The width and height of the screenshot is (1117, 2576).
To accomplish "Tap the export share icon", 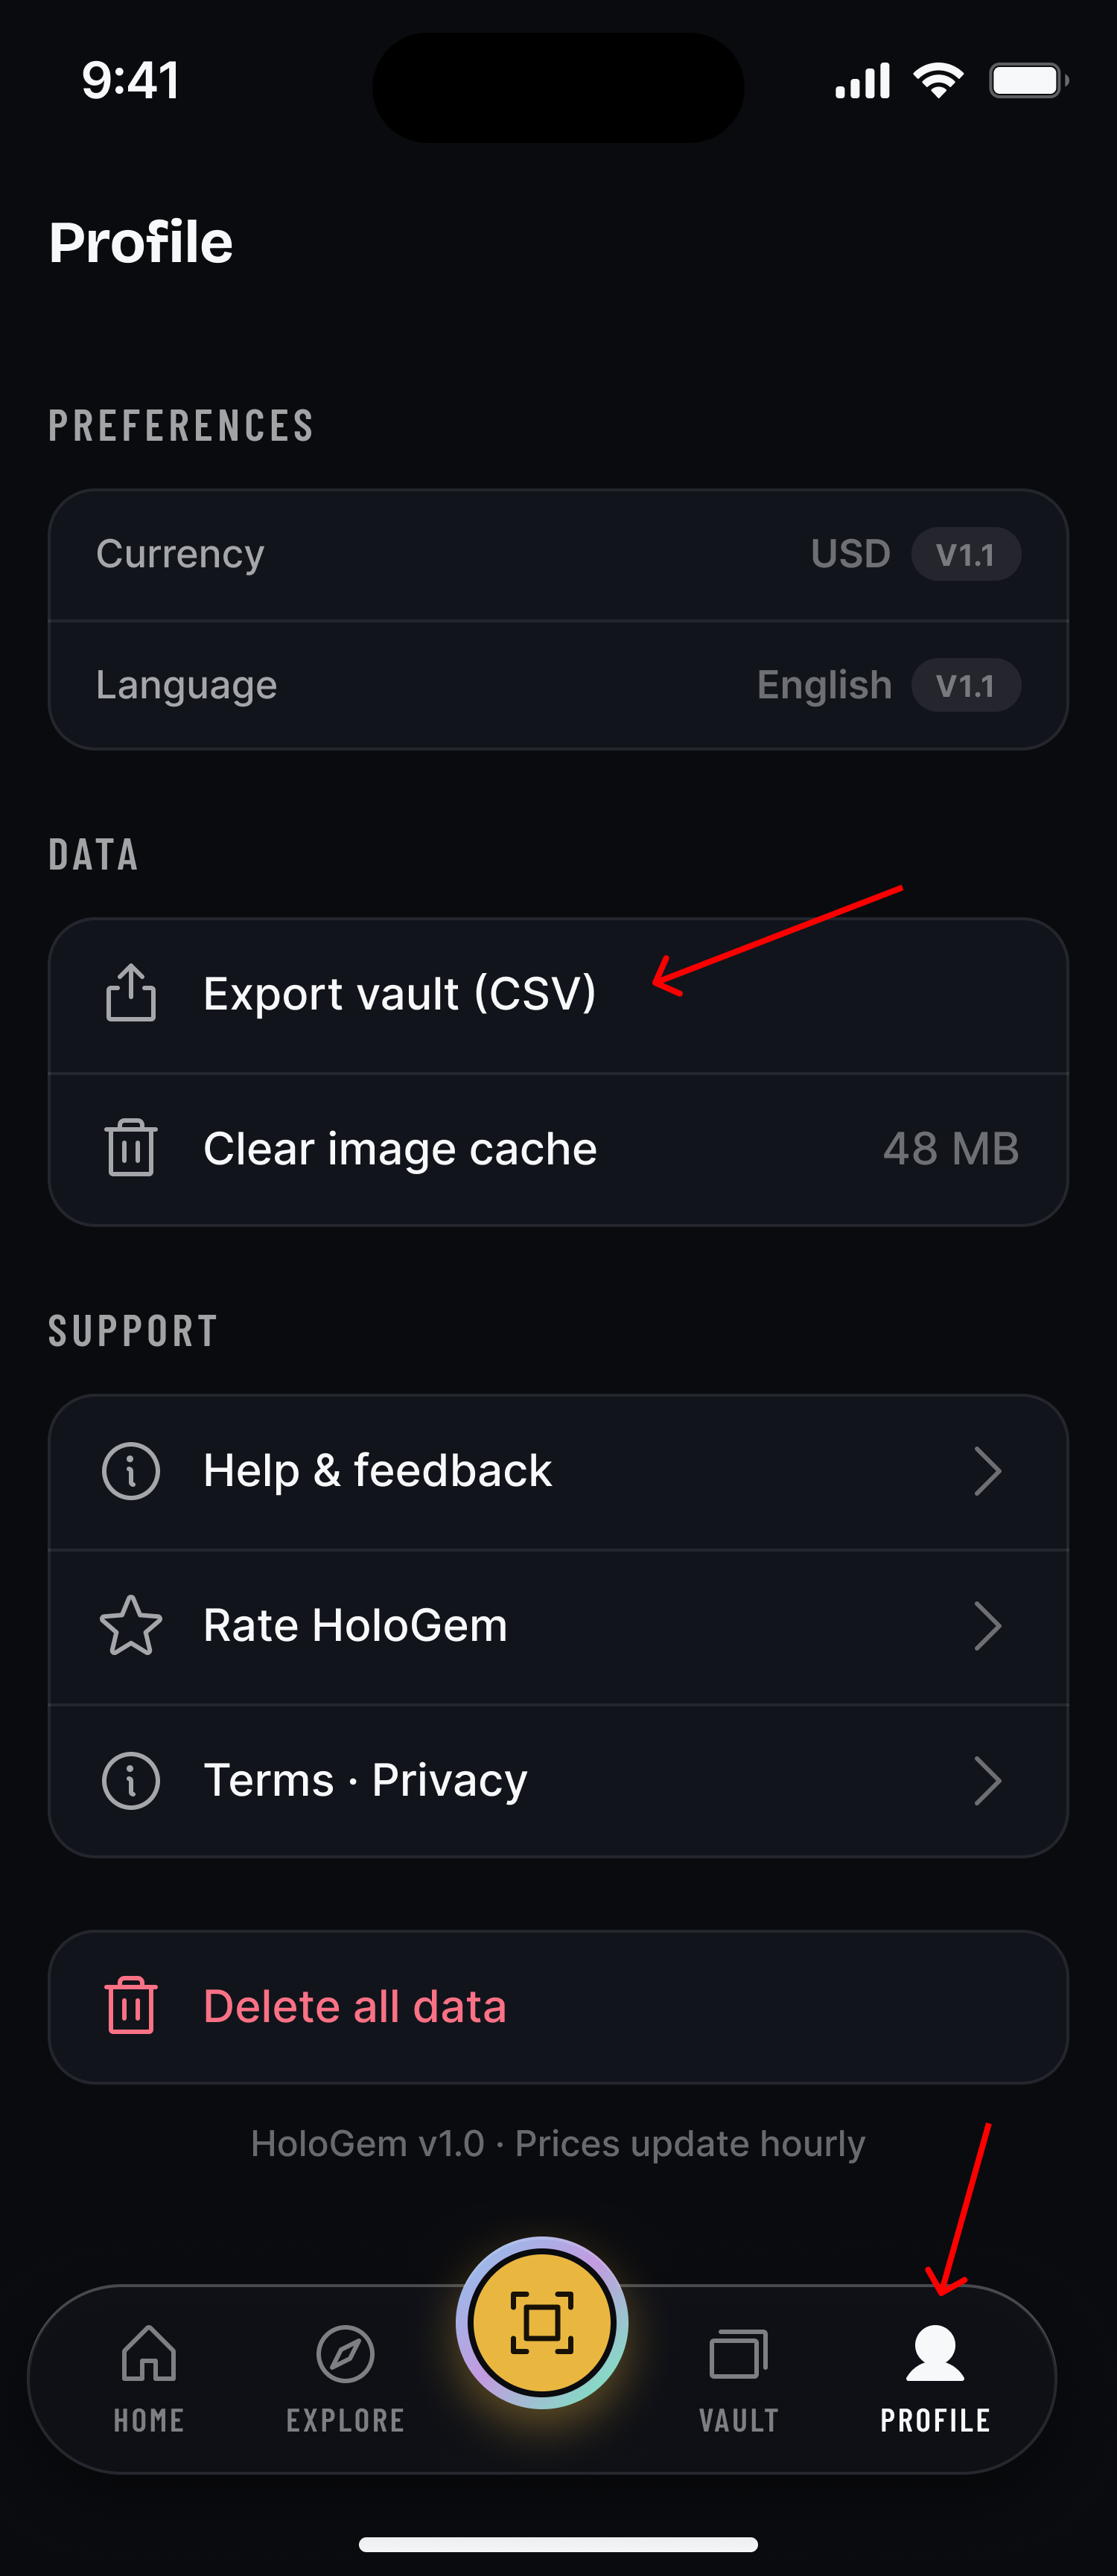I will pos(131,993).
